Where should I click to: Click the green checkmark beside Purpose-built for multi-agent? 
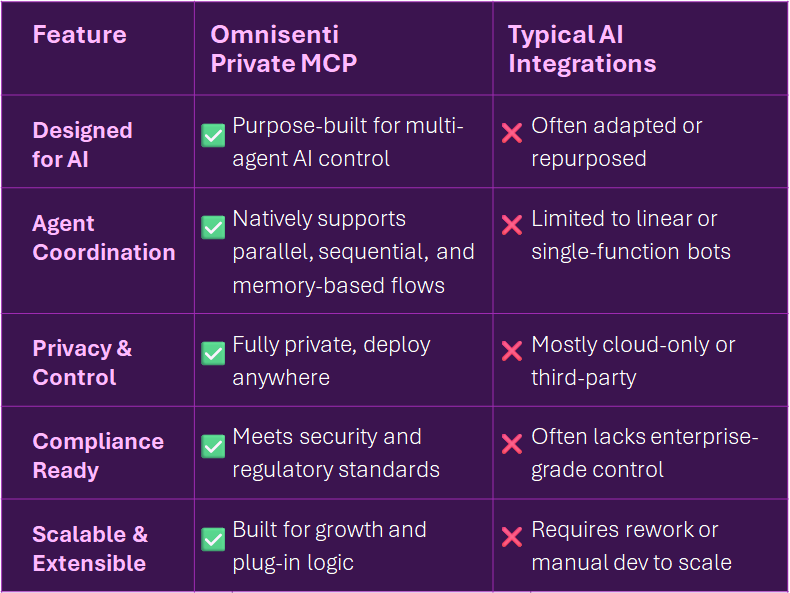coord(213,135)
